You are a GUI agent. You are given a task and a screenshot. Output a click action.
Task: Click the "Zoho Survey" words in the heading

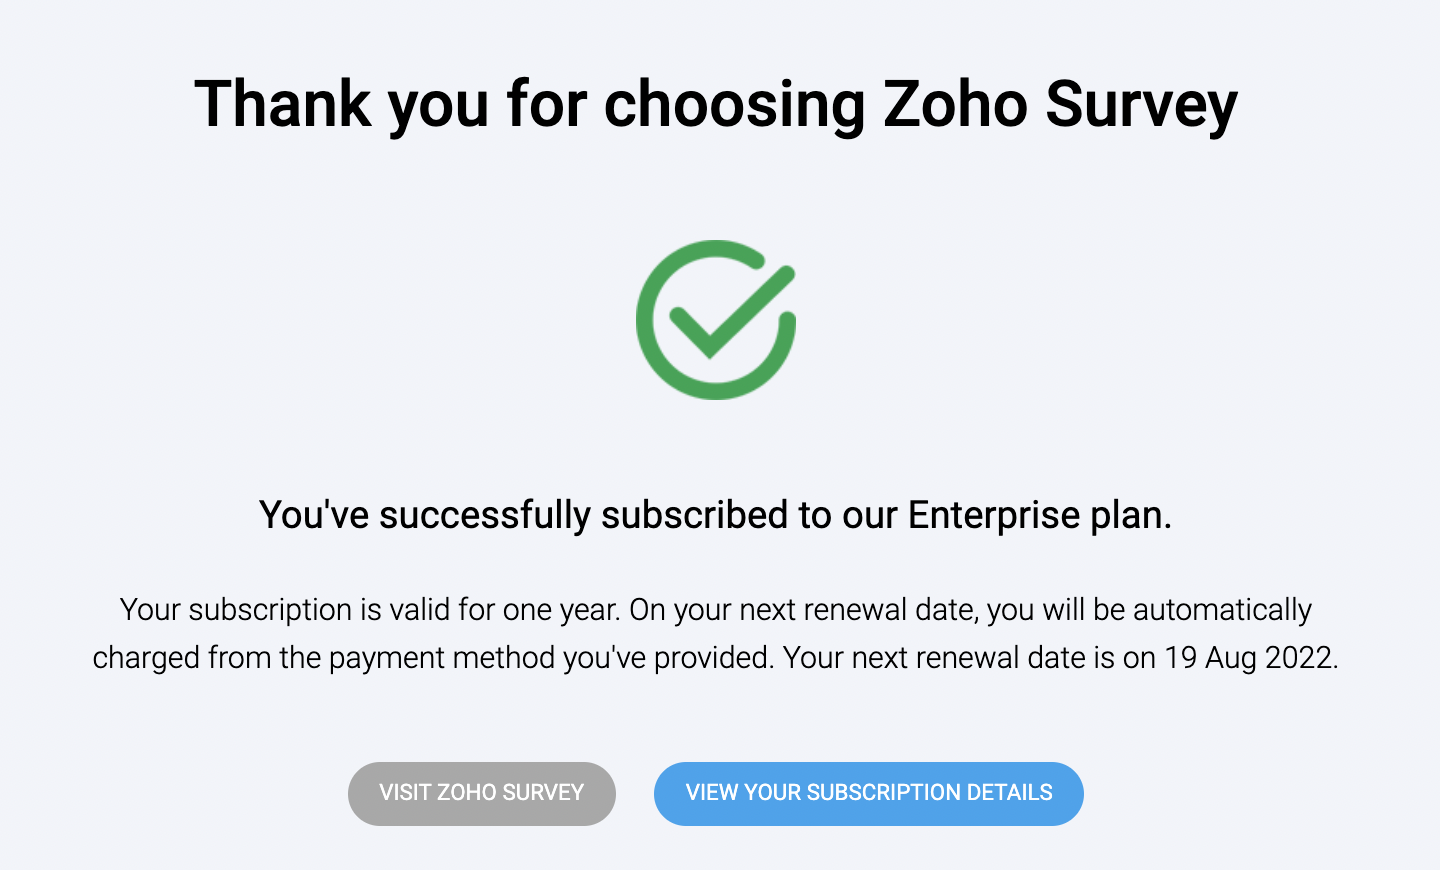tap(1060, 104)
